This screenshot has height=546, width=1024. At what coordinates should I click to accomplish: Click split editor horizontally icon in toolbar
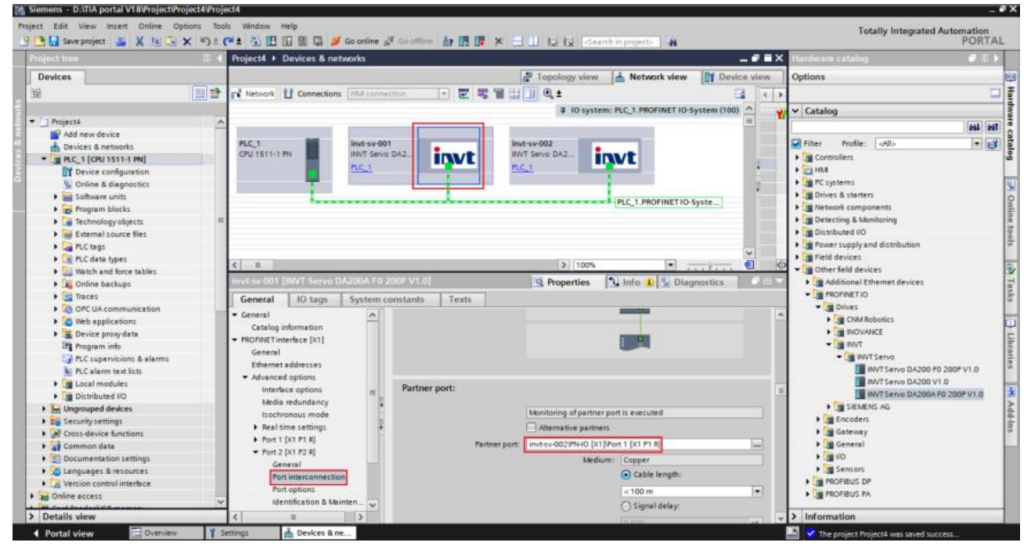click(x=517, y=41)
